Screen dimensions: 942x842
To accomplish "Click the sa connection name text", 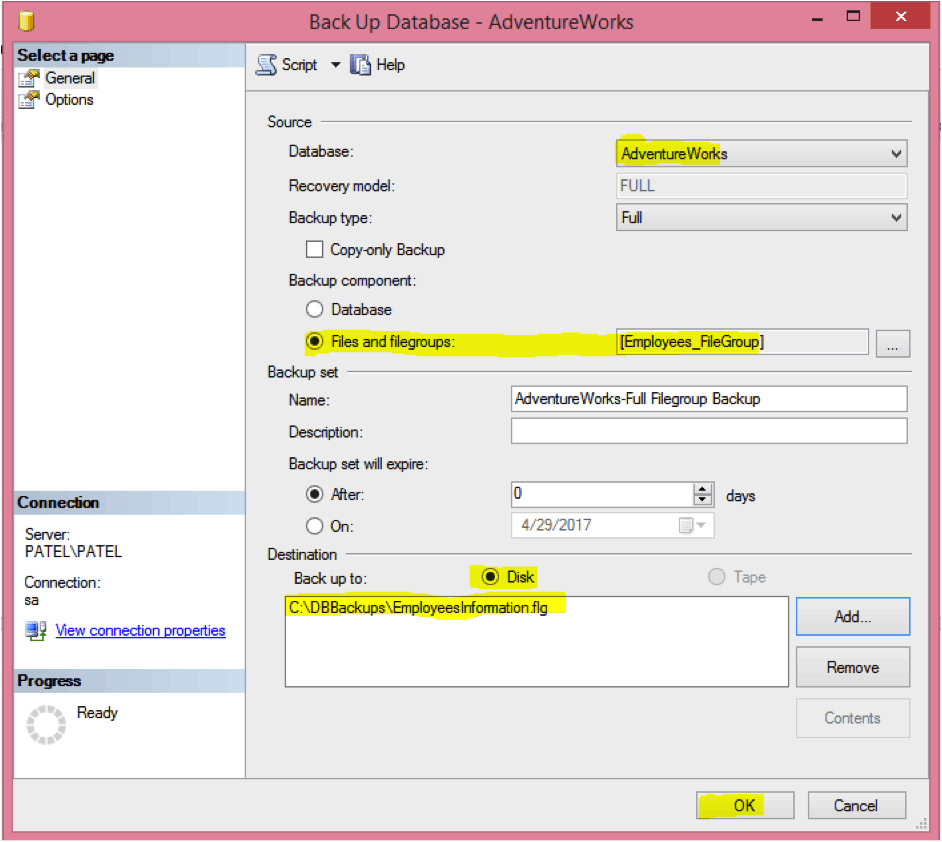I will pos(31,600).
